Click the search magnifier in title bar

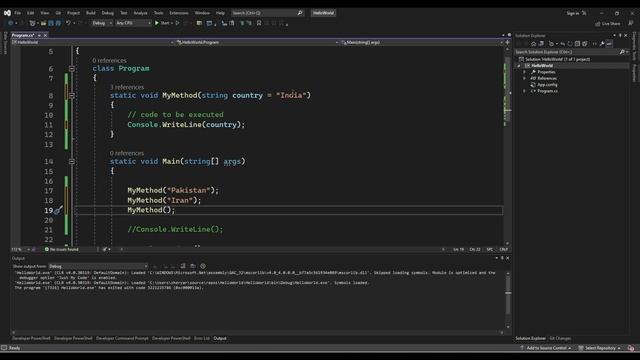(x=300, y=13)
